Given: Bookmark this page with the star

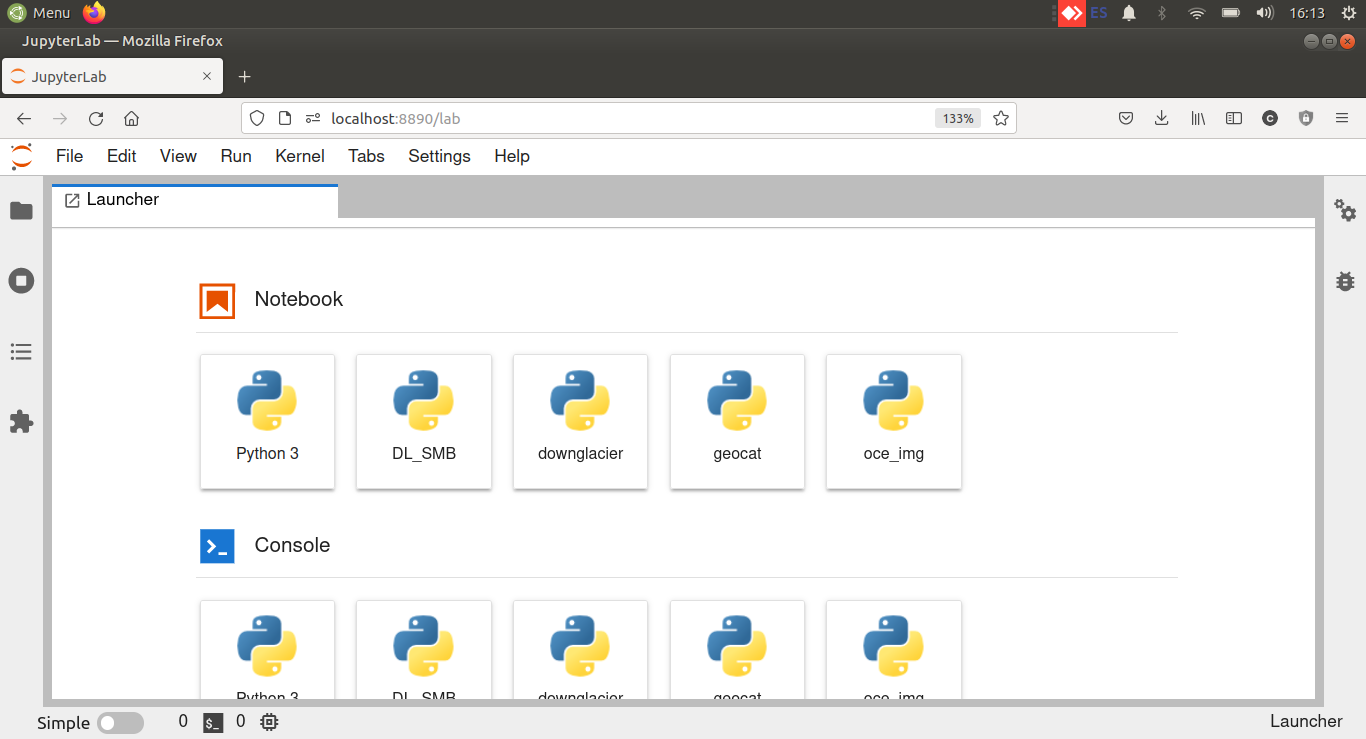Looking at the screenshot, I should pos(1001,118).
